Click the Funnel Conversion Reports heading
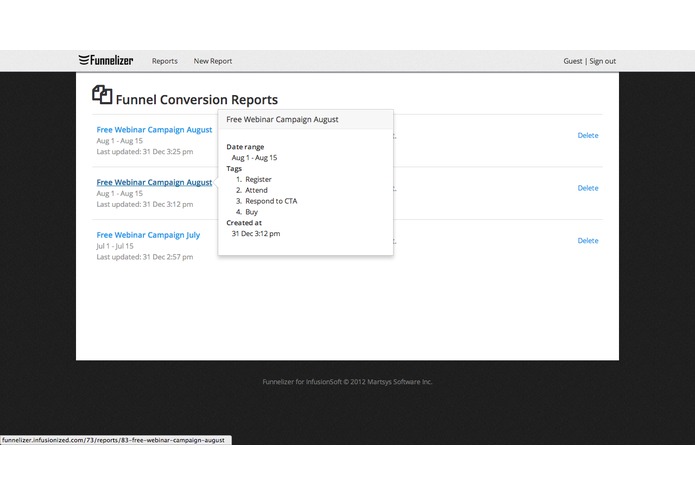The image size is (695, 494). point(197,100)
